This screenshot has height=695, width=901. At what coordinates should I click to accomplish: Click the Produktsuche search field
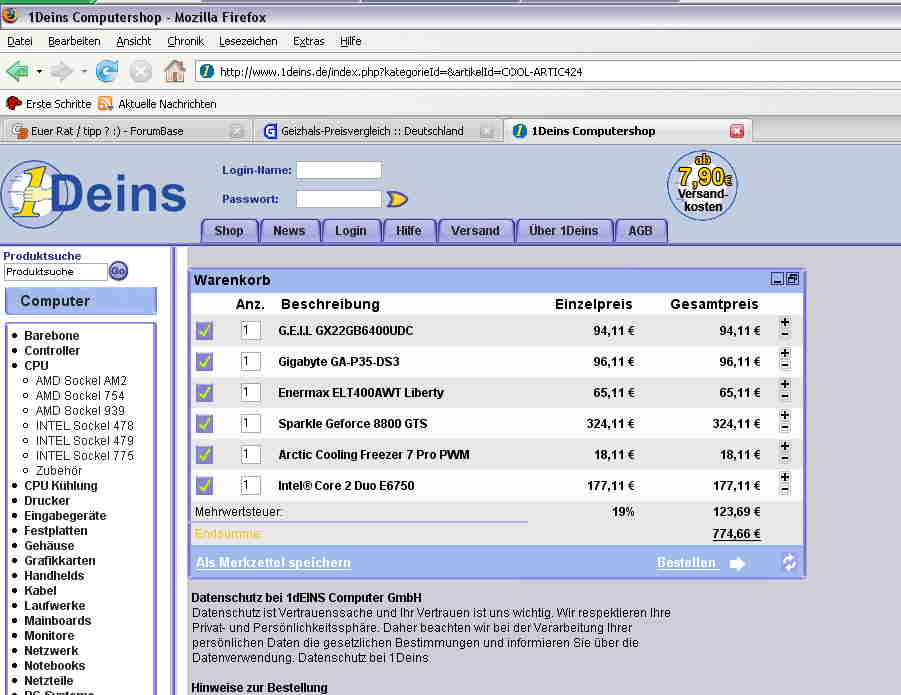point(55,272)
